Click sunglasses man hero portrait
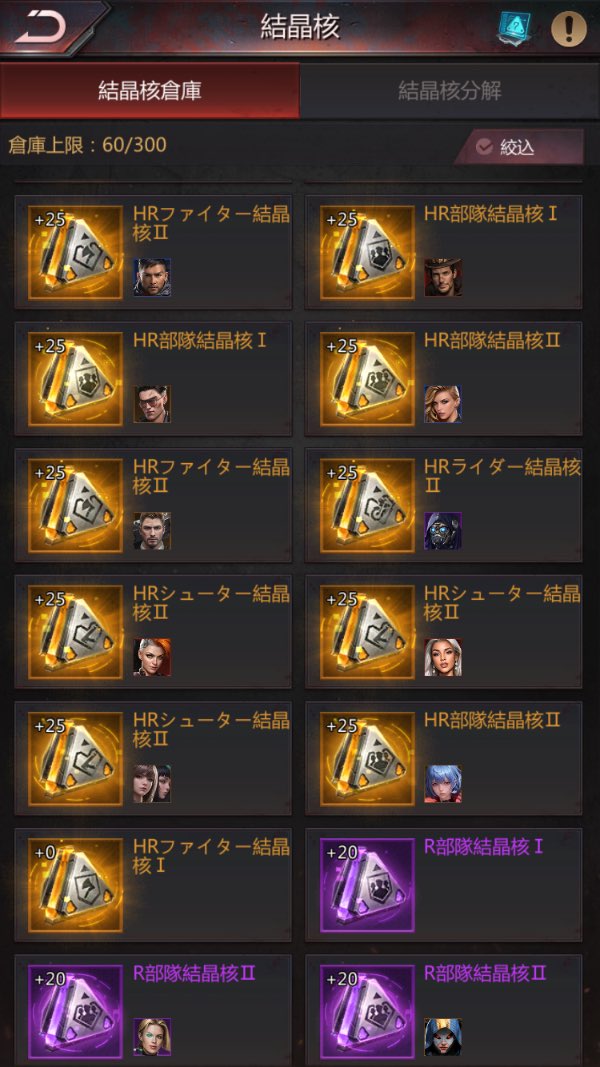 pyautogui.click(x=152, y=404)
